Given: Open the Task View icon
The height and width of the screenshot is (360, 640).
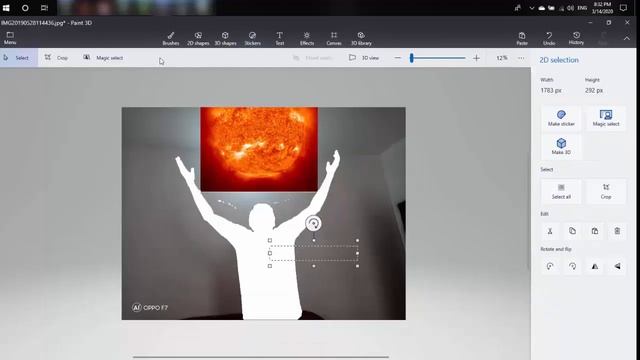Looking at the screenshot, I should point(44,8).
